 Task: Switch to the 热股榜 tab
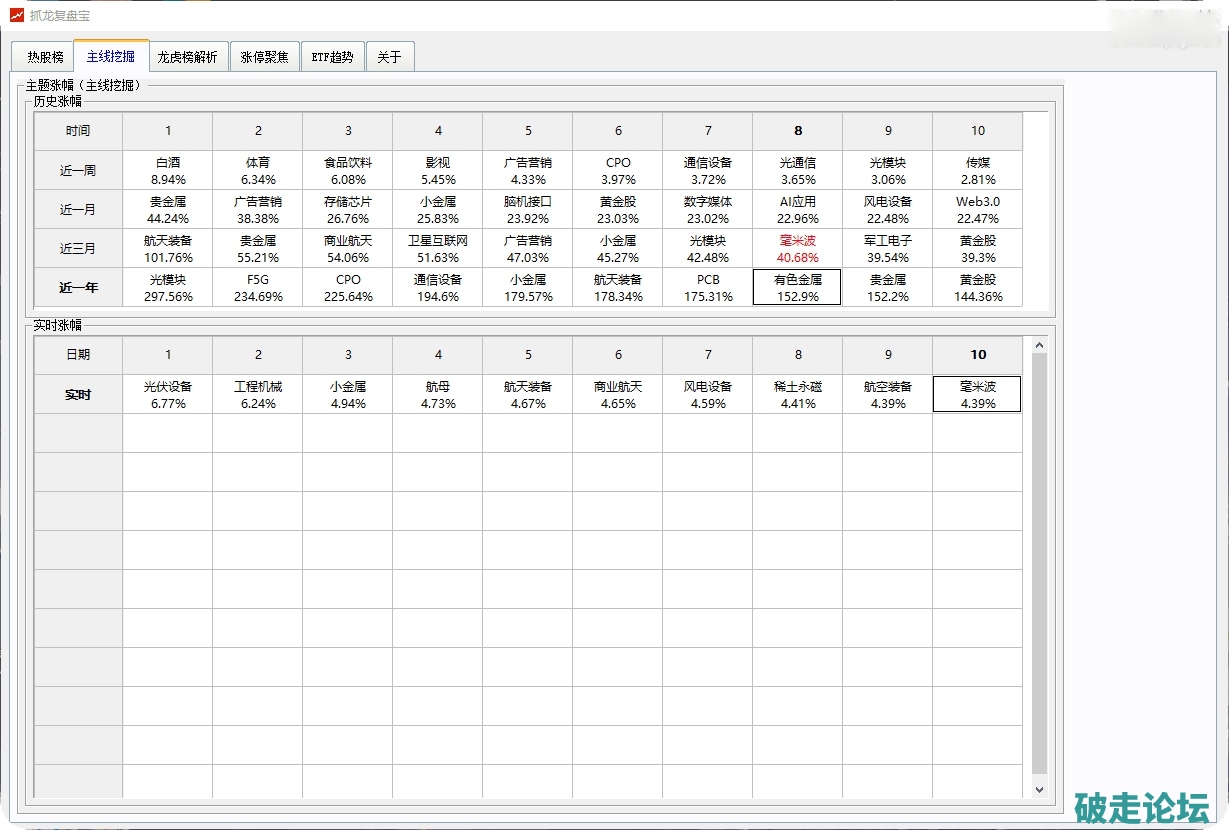point(45,57)
